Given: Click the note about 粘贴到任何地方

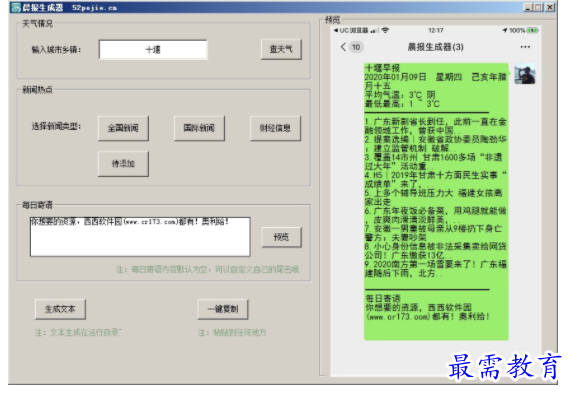Looking at the screenshot, I should coord(232,333).
